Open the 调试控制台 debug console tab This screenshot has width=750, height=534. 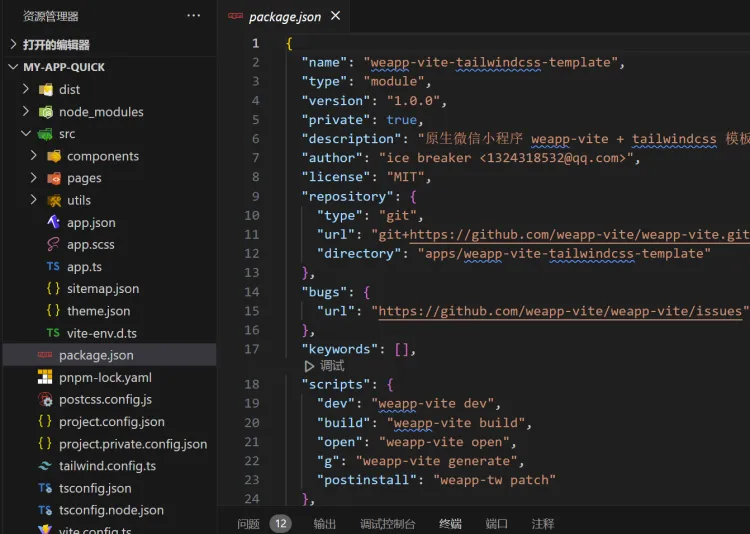[x=387, y=523]
